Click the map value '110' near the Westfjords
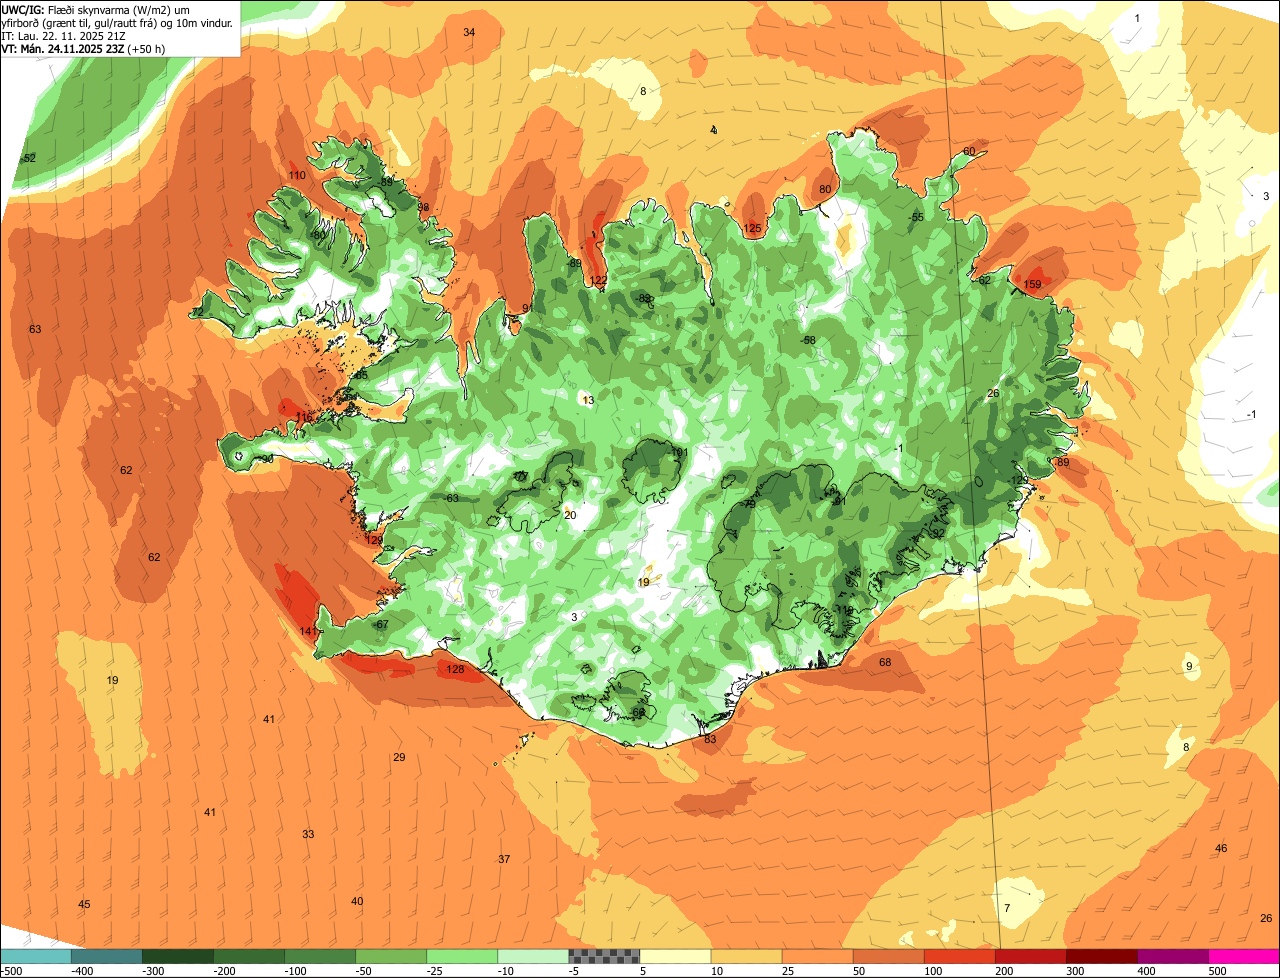This screenshot has width=1280, height=978. pyautogui.click(x=297, y=175)
